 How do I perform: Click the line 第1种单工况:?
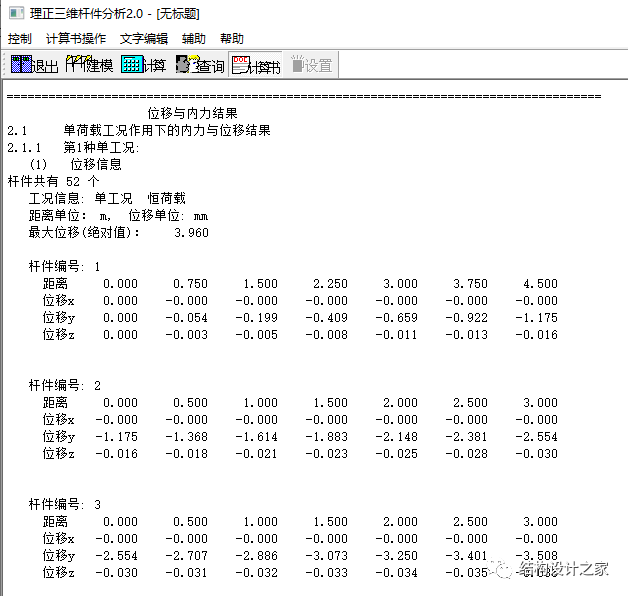point(101,147)
